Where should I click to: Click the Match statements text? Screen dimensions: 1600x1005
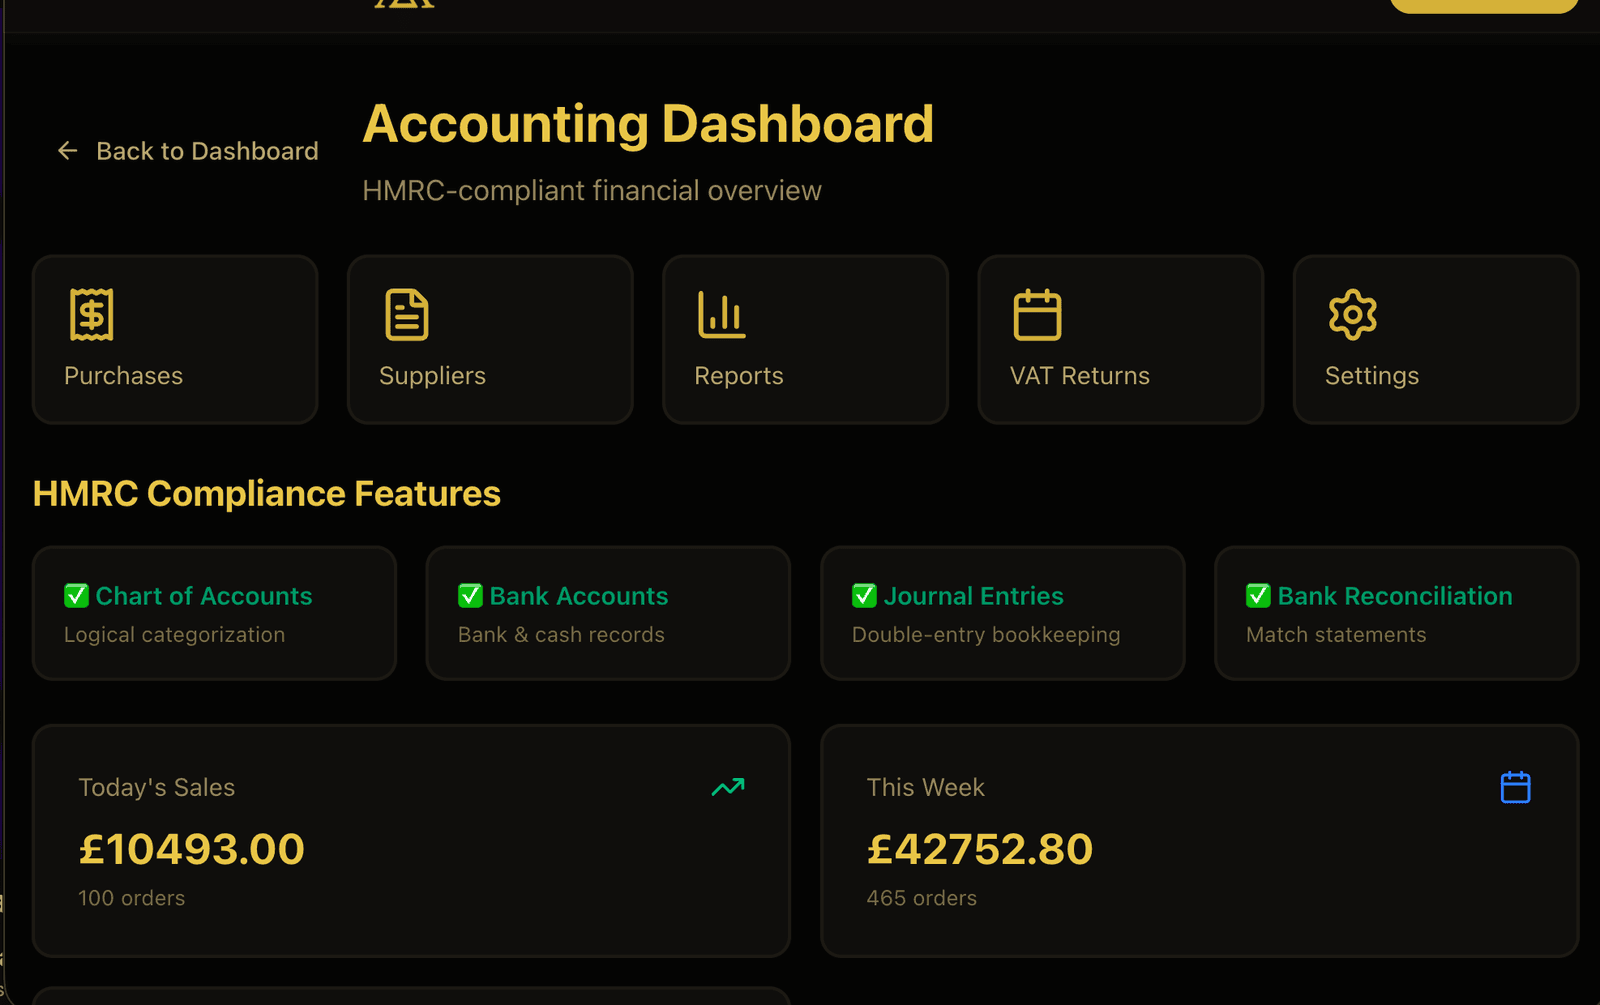[1336, 635]
